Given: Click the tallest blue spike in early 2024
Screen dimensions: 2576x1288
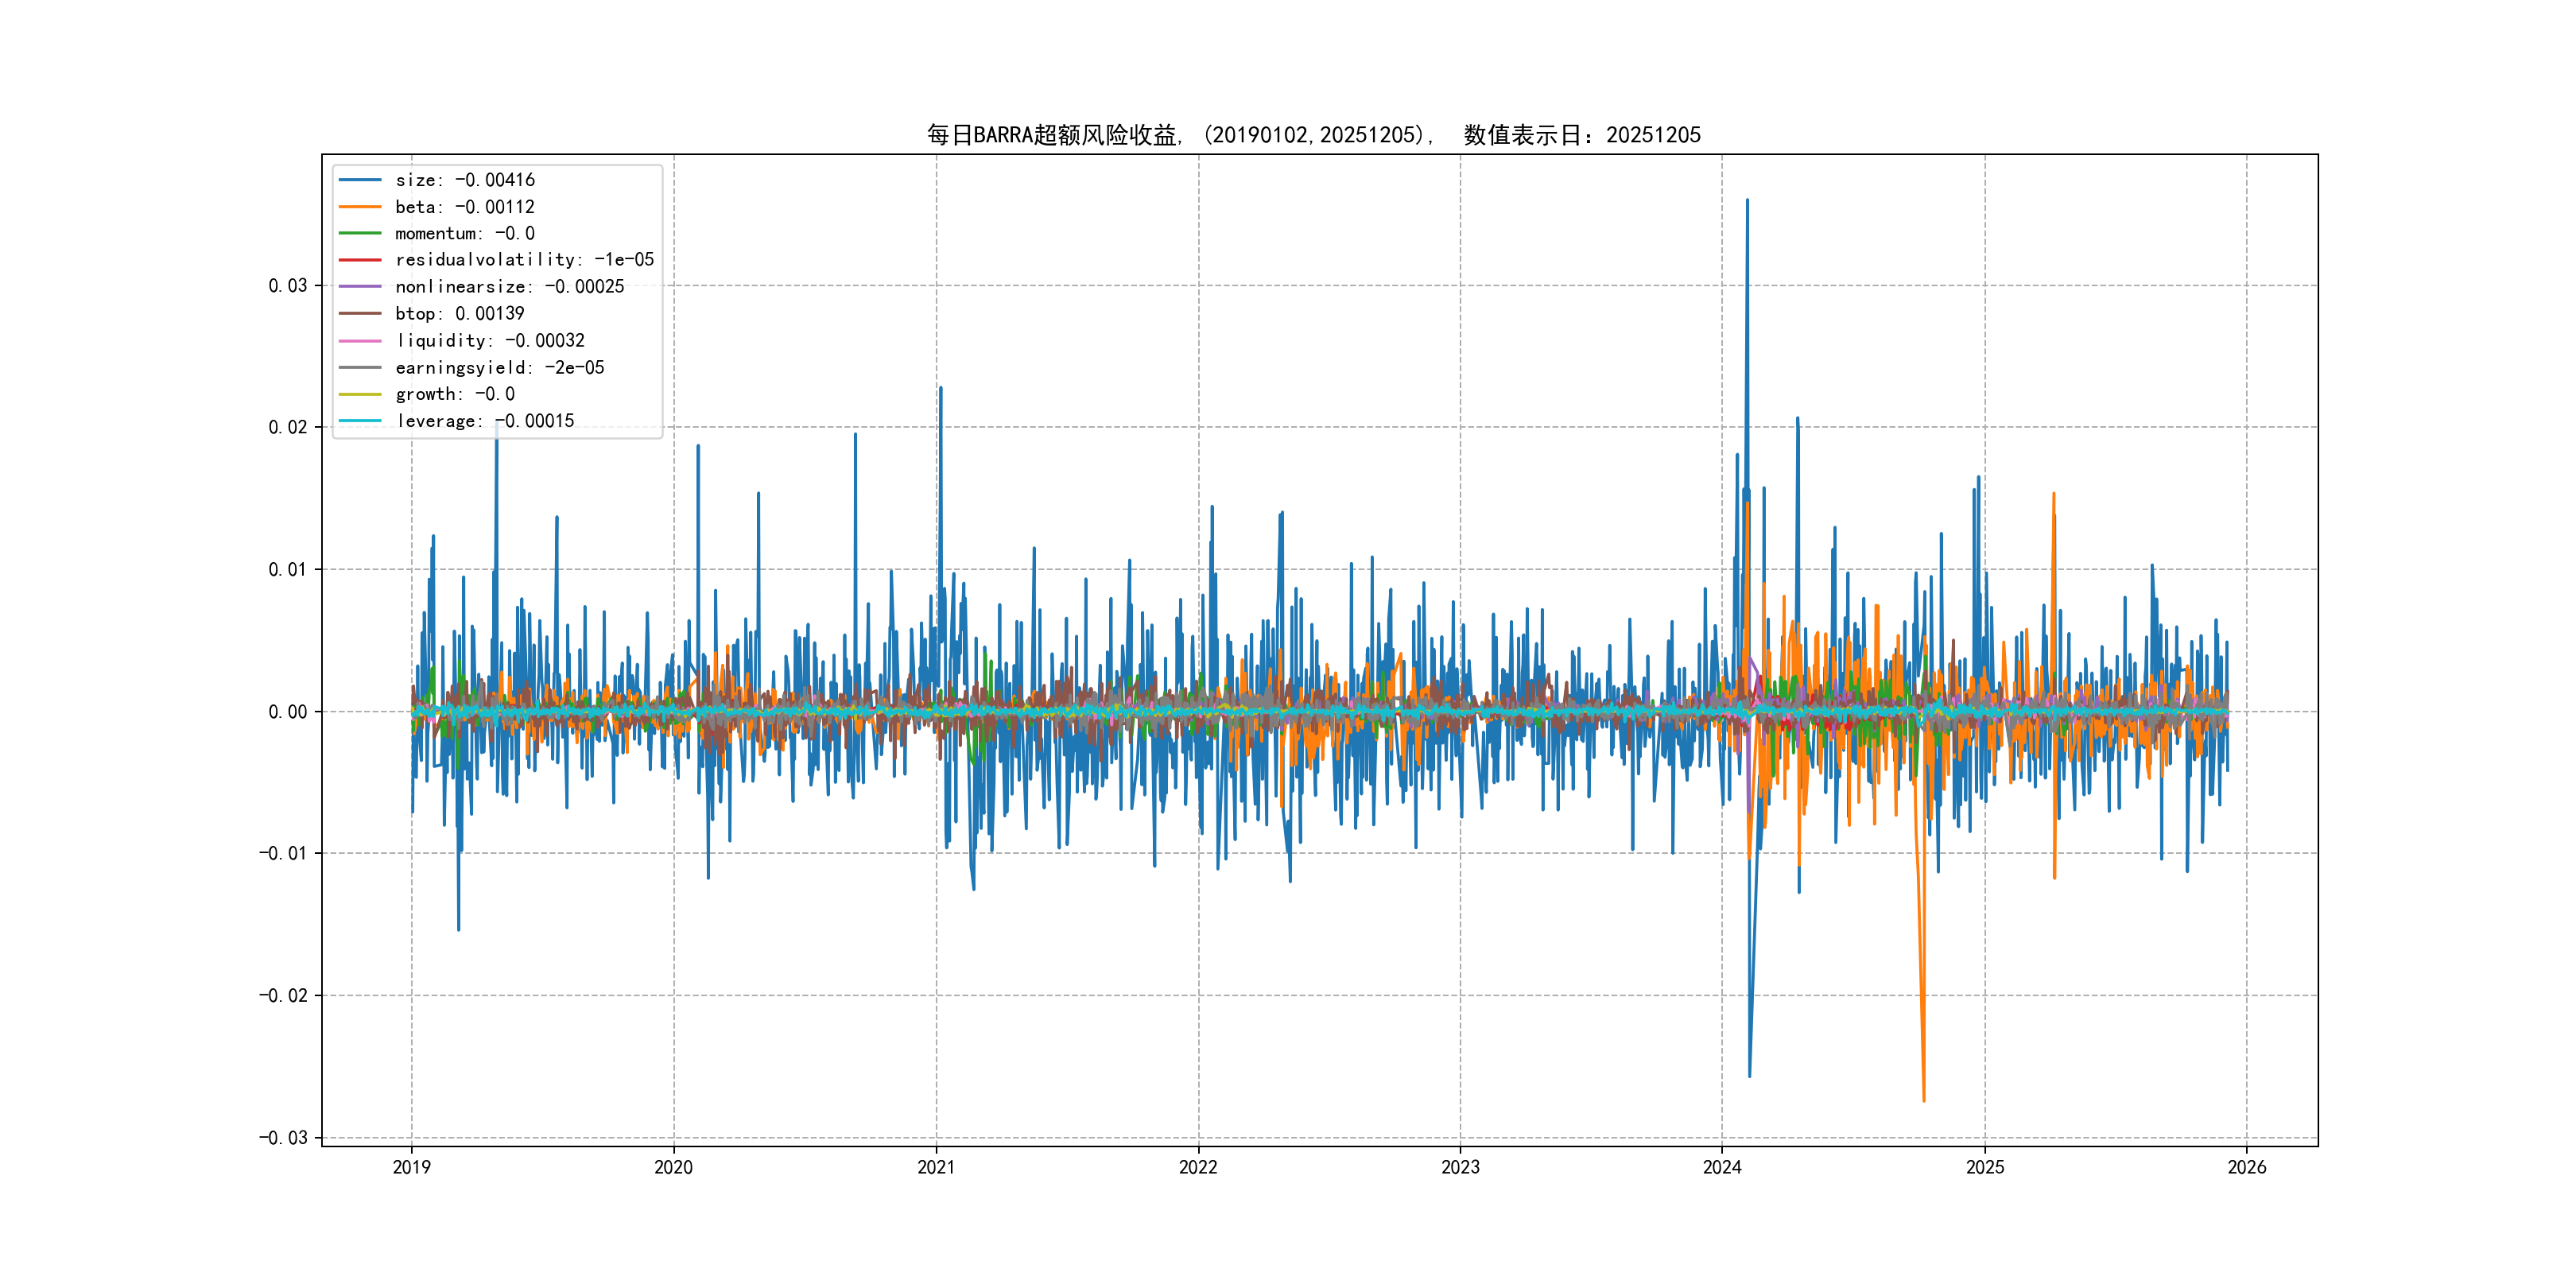Looking at the screenshot, I should pos(1747,205).
